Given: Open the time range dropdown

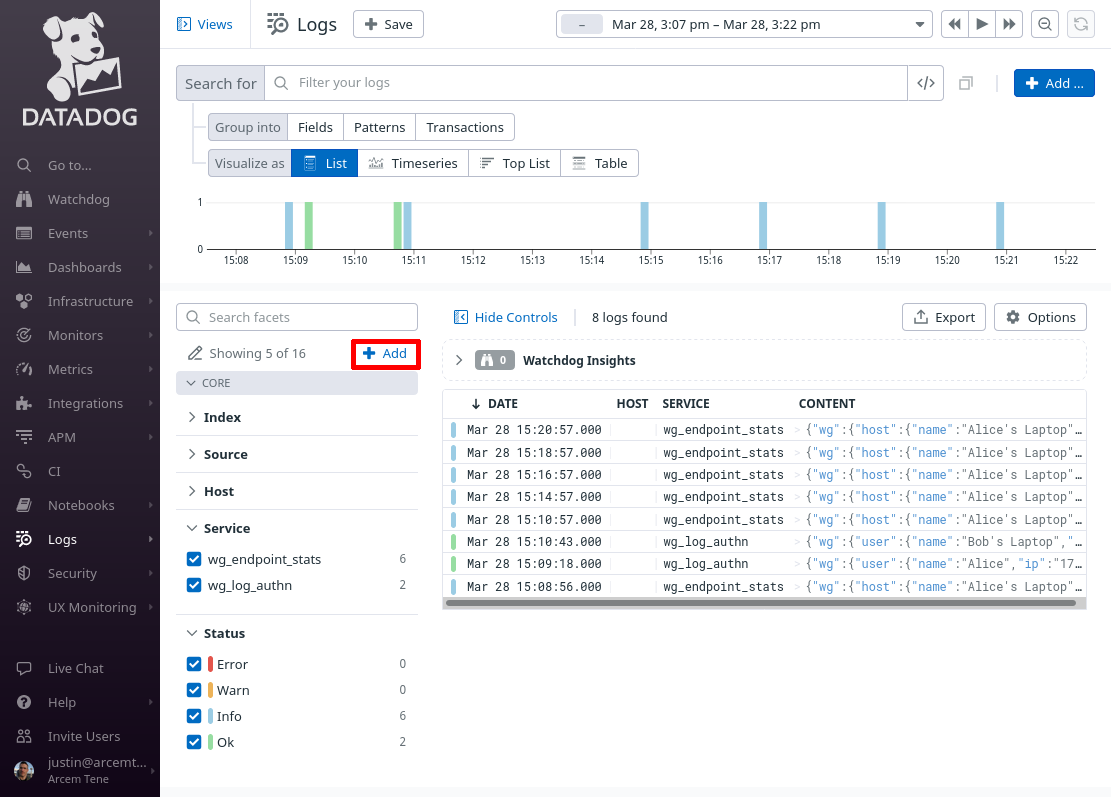Looking at the screenshot, I should click(x=744, y=24).
